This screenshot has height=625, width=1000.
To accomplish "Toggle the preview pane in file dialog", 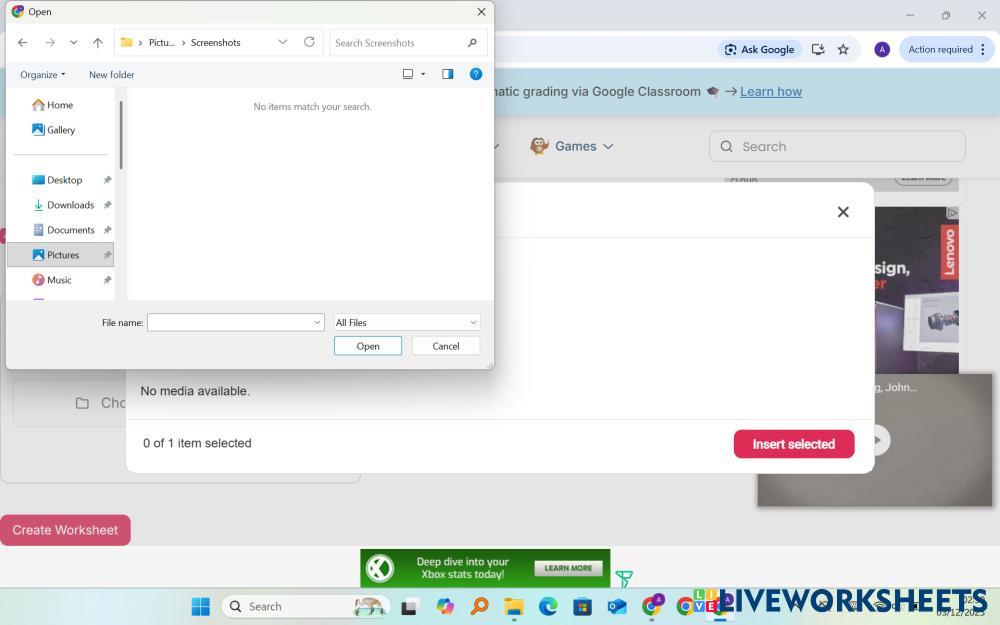I will click(x=447, y=74).
